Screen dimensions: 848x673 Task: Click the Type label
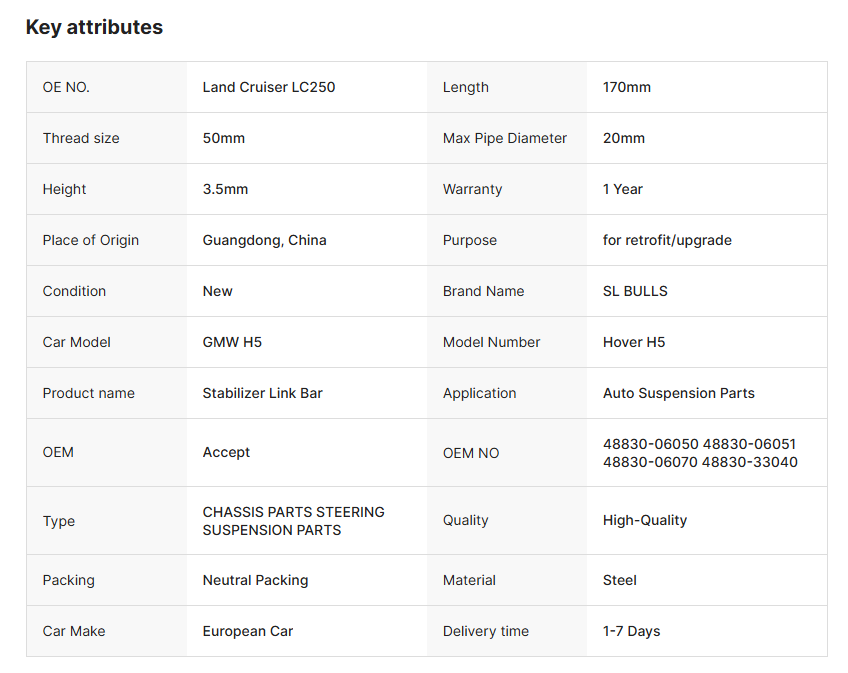[x=58, y=521]
